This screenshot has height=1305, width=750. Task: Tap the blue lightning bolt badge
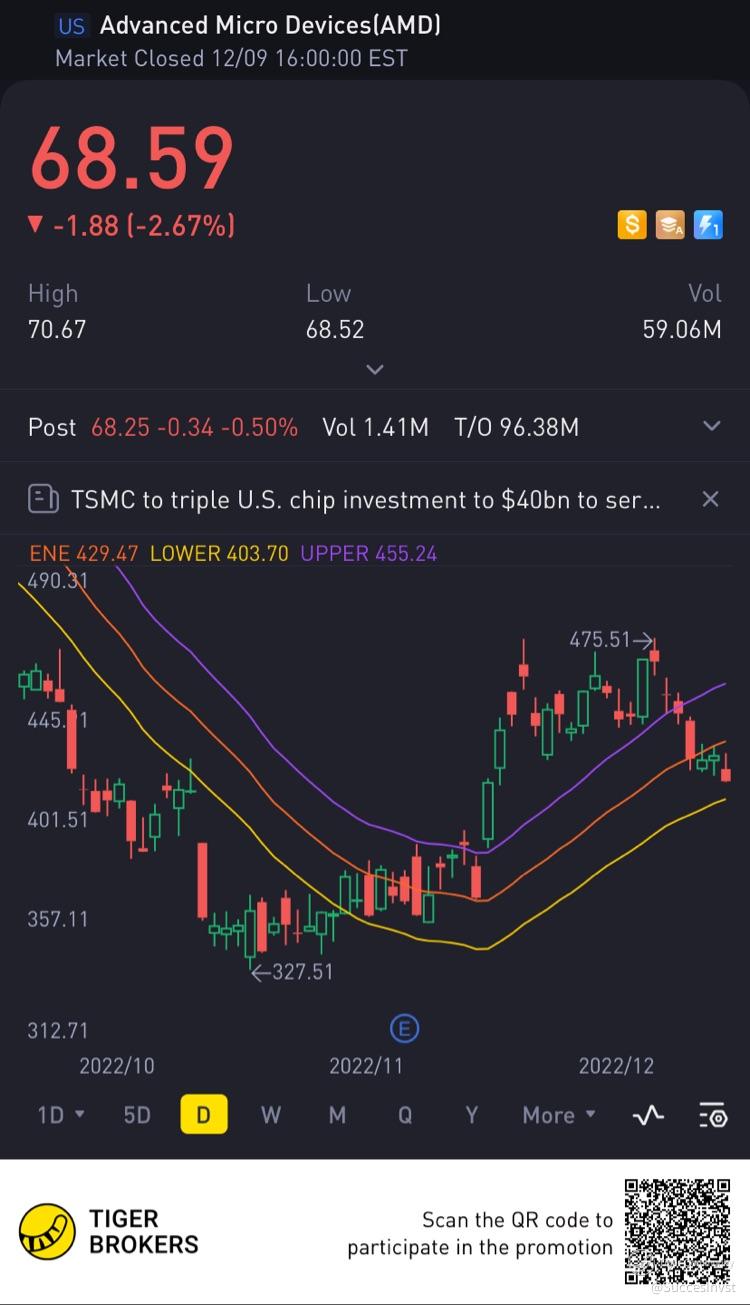pos(708,225)
